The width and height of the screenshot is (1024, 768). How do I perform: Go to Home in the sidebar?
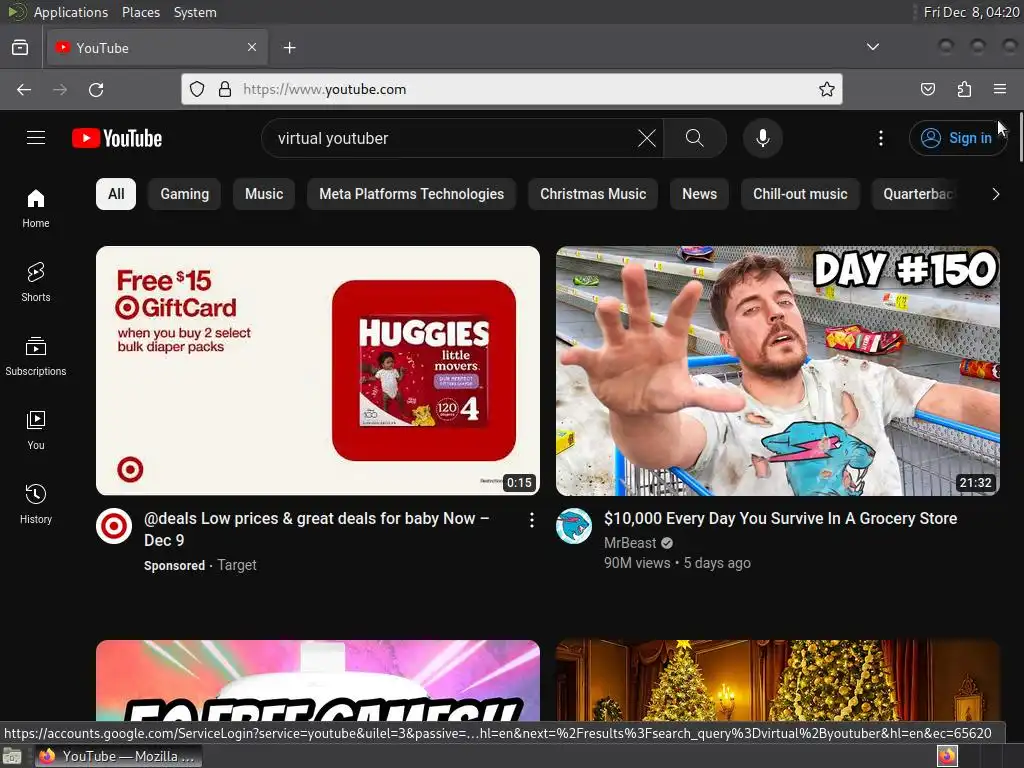click(36, 208)
